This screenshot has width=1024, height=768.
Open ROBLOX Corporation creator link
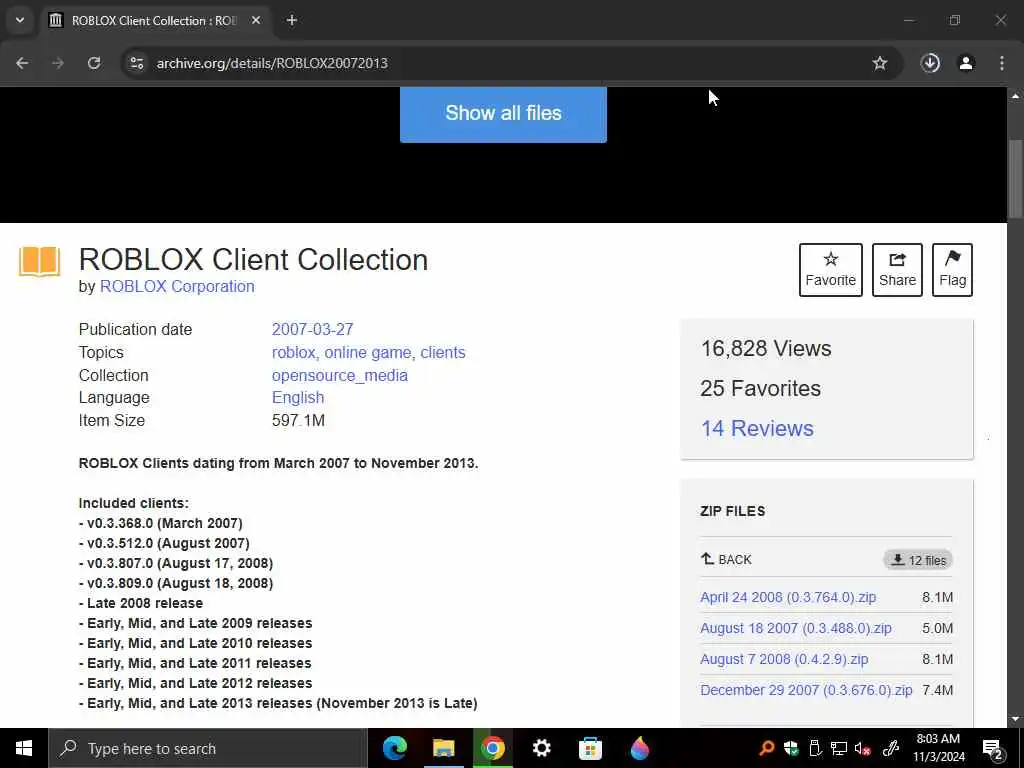click(177, 286)
